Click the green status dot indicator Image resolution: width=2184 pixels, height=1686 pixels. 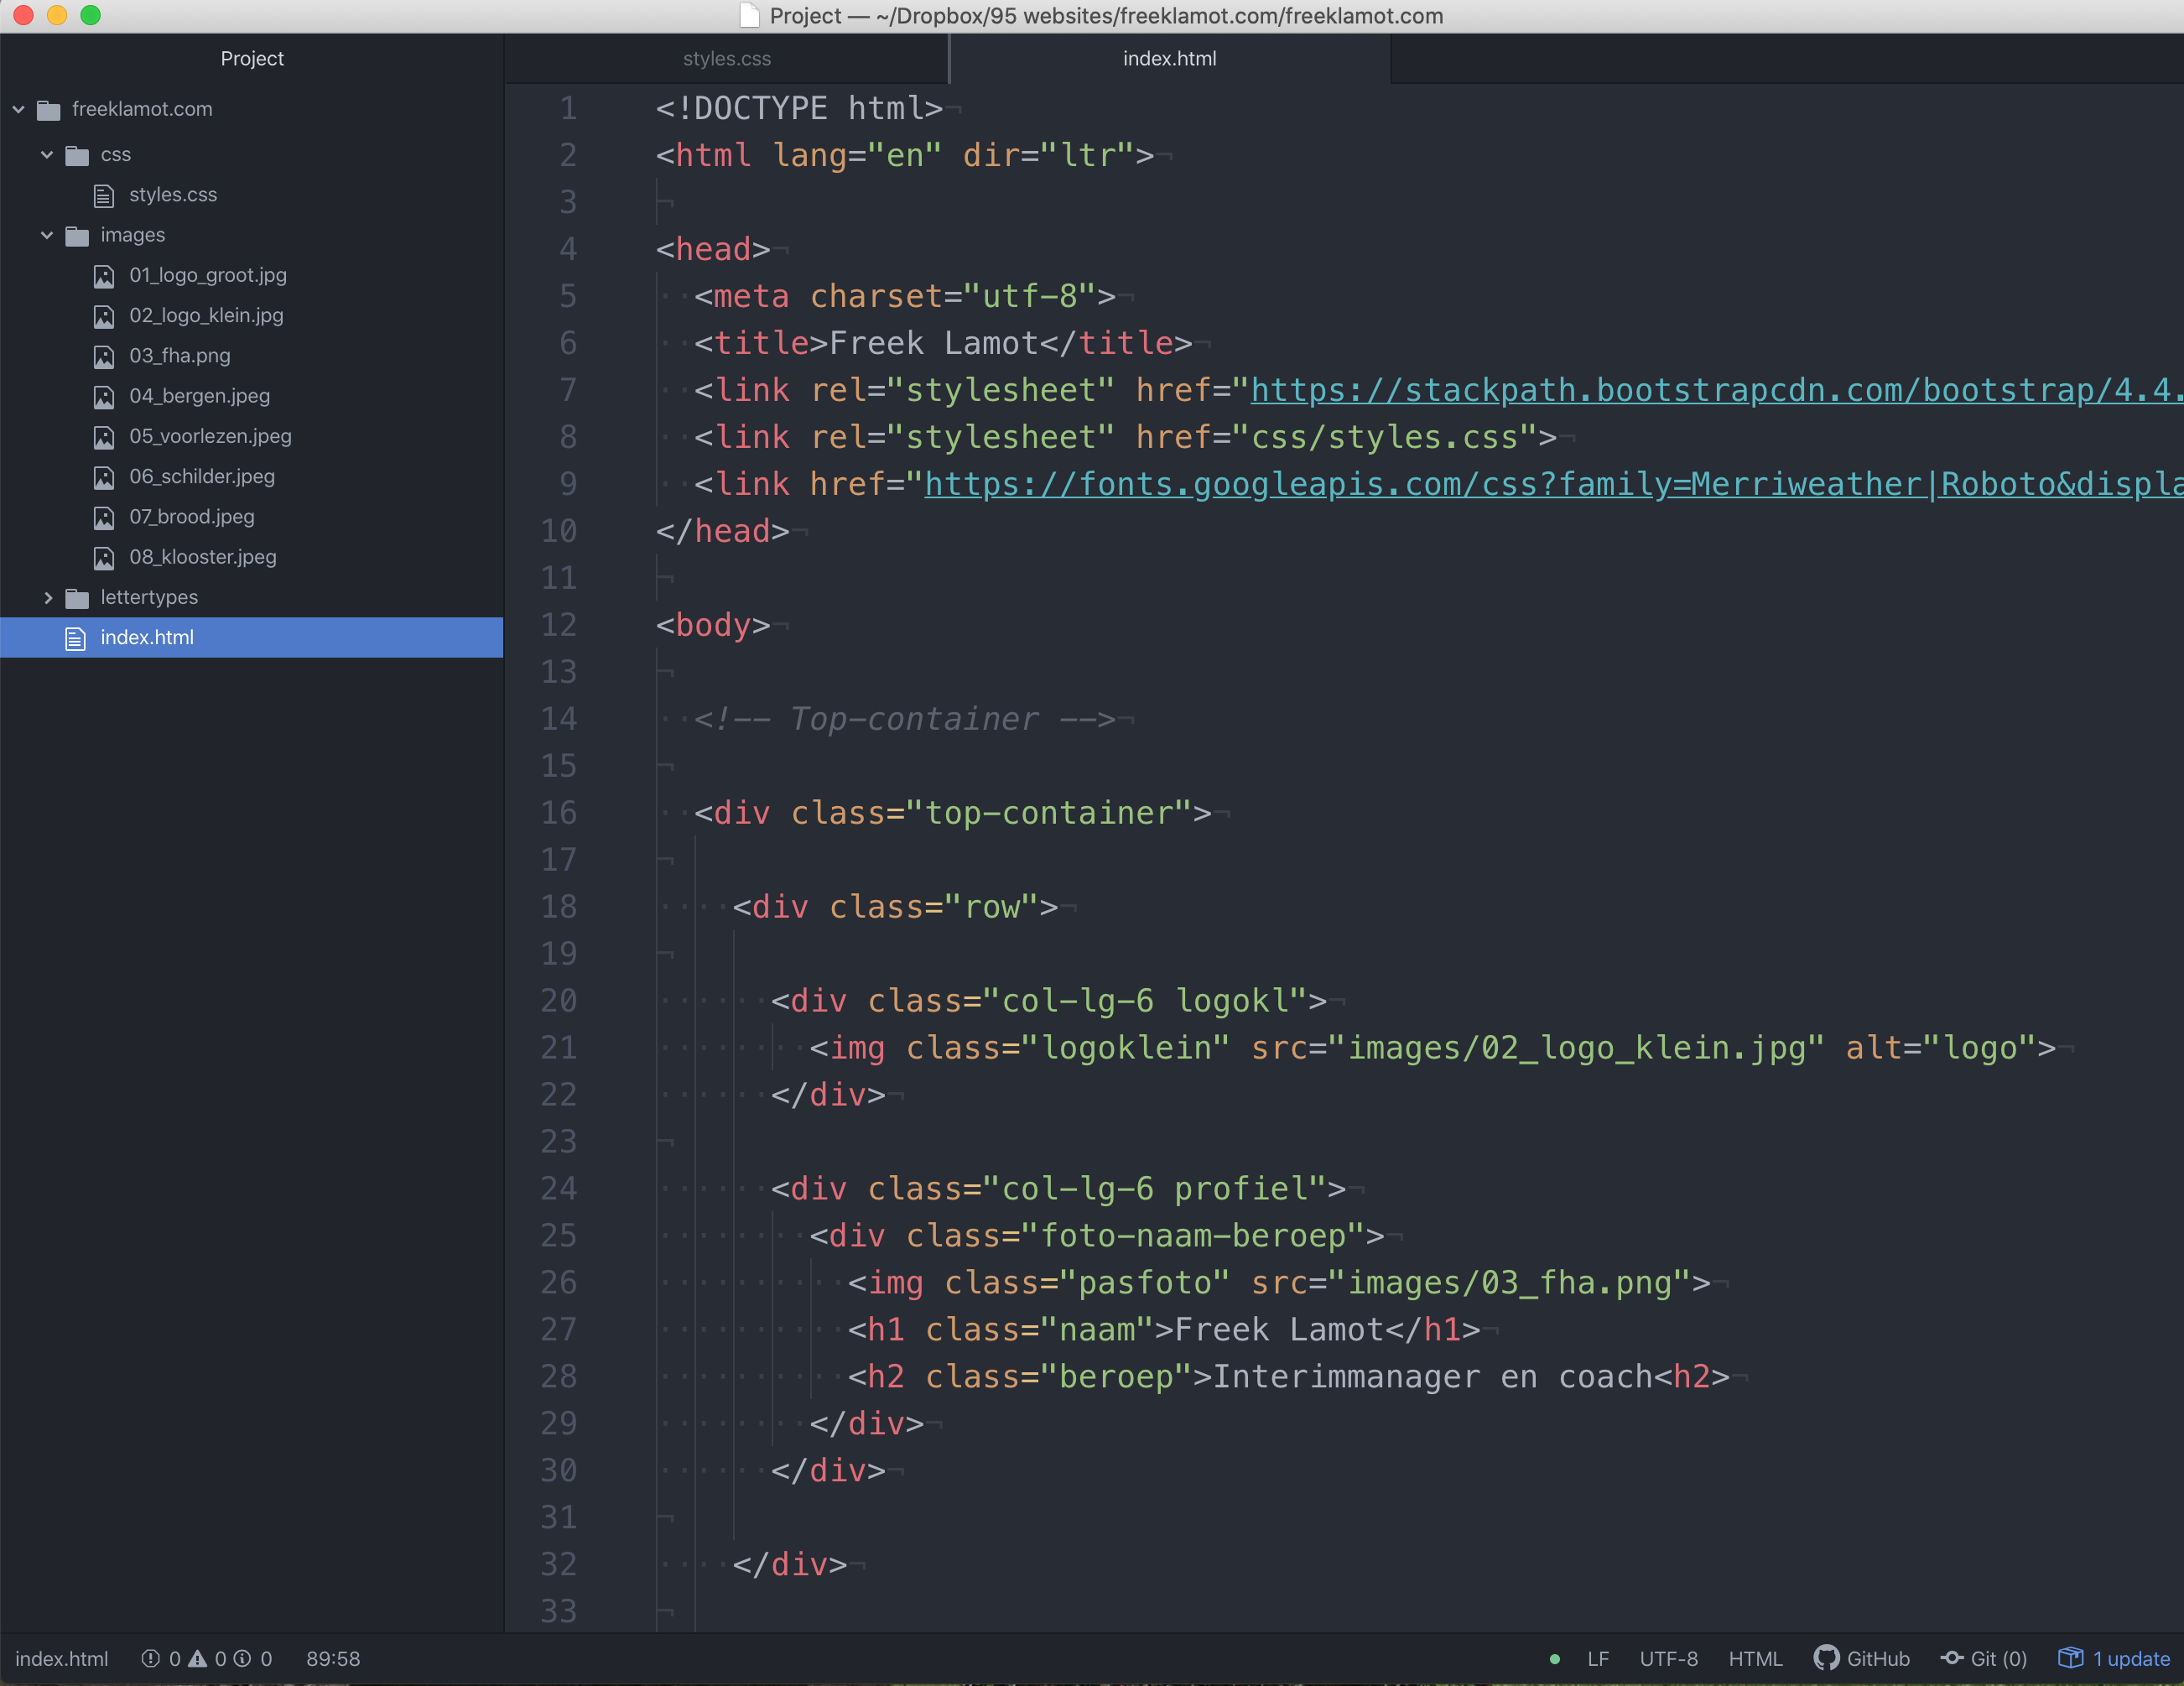[1554, 1659]
